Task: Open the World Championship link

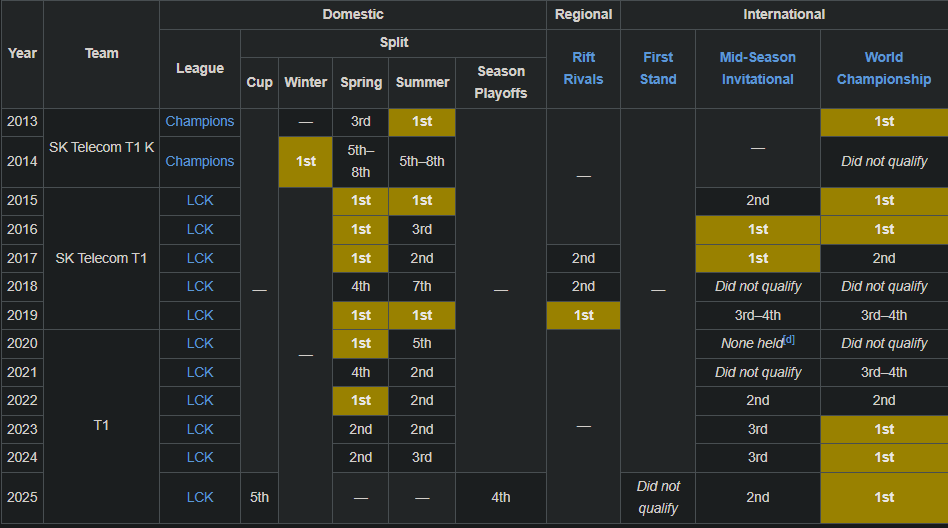Action: click(883, 68)
